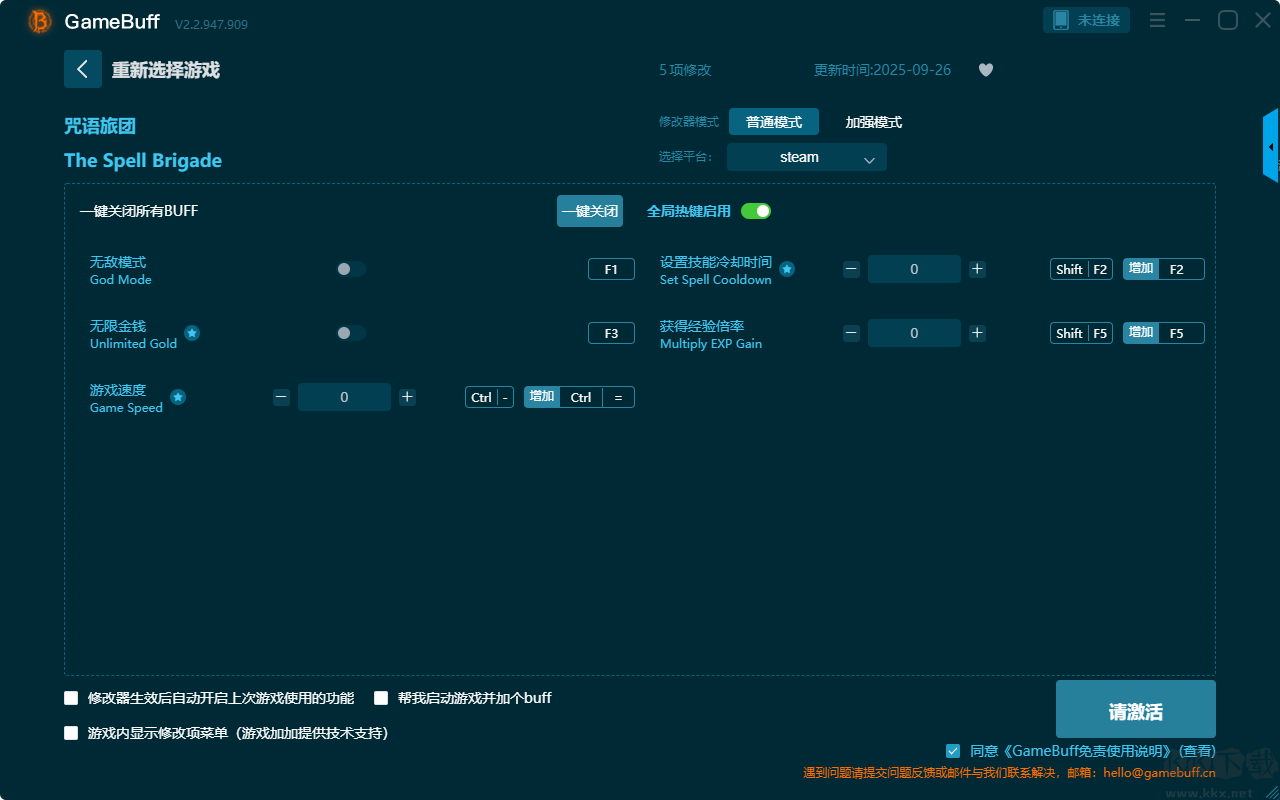Open the (查看) disclaimer view link
The width and height of the screenshot is (1280, 800).
(1197, 751)
